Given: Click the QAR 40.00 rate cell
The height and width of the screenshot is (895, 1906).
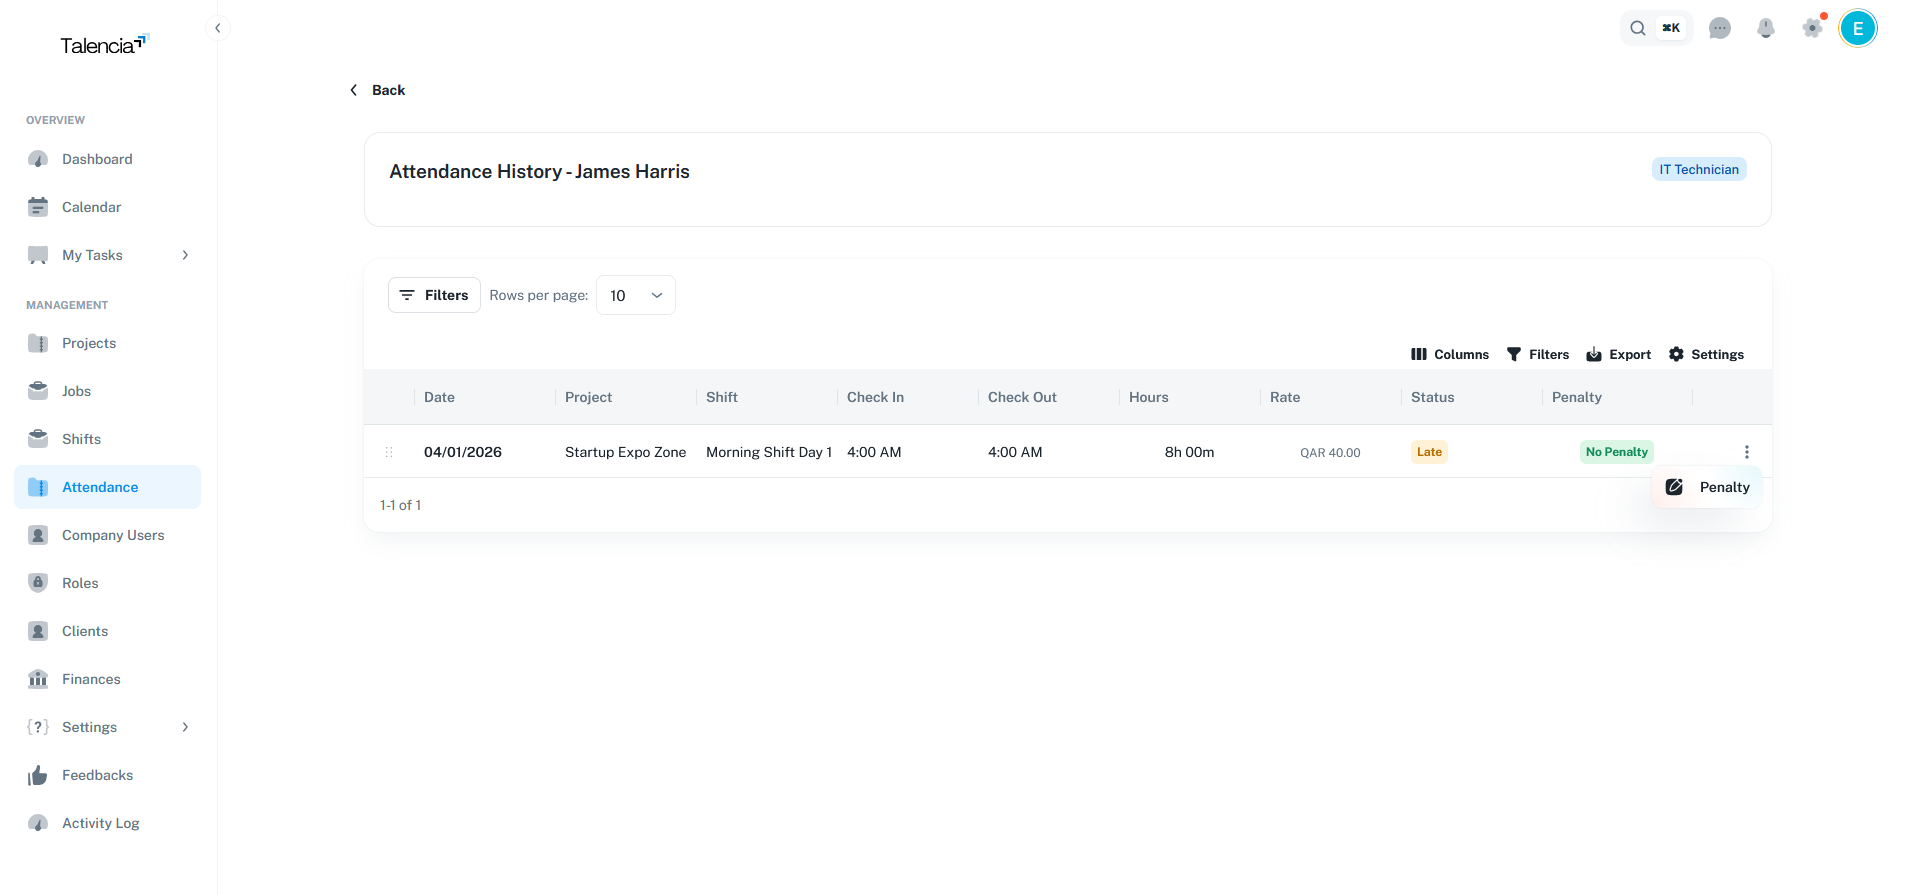Looking at the screenshot, I should coord(1330,453).
